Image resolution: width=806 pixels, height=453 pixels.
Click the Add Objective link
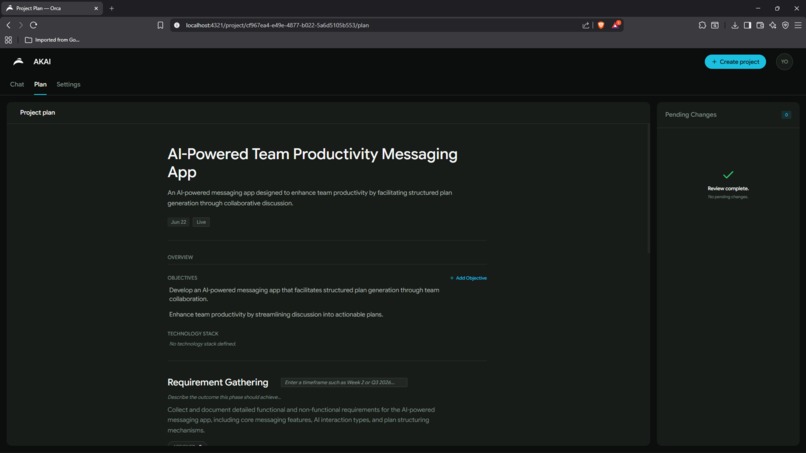(x=468, y=278)
